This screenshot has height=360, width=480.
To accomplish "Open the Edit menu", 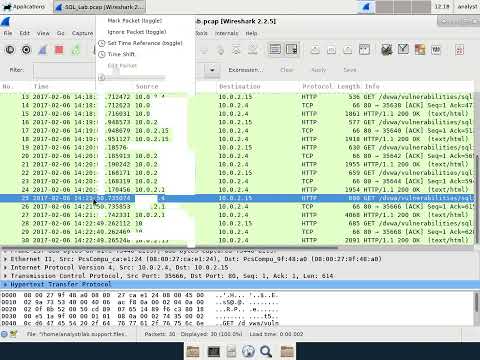I will pos(24,33).
